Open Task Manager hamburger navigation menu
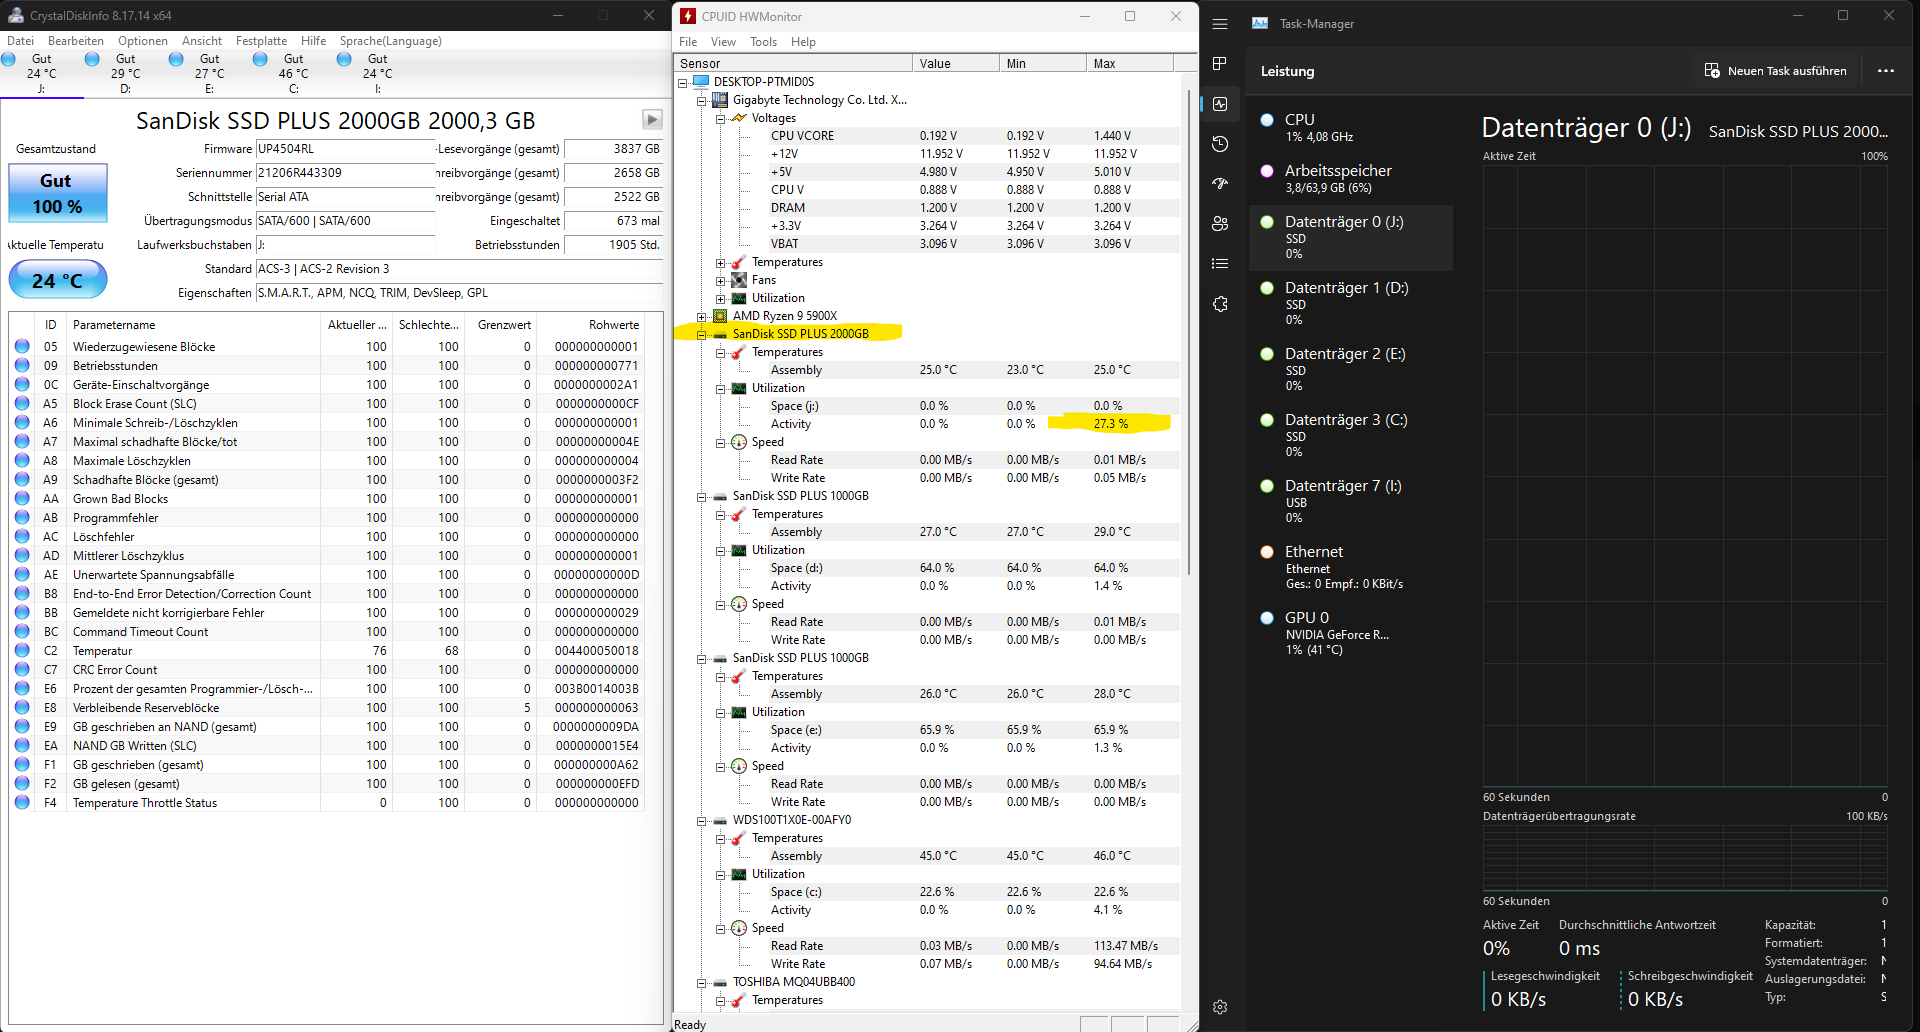Screen dimensions: 1920x1032 1220,24
